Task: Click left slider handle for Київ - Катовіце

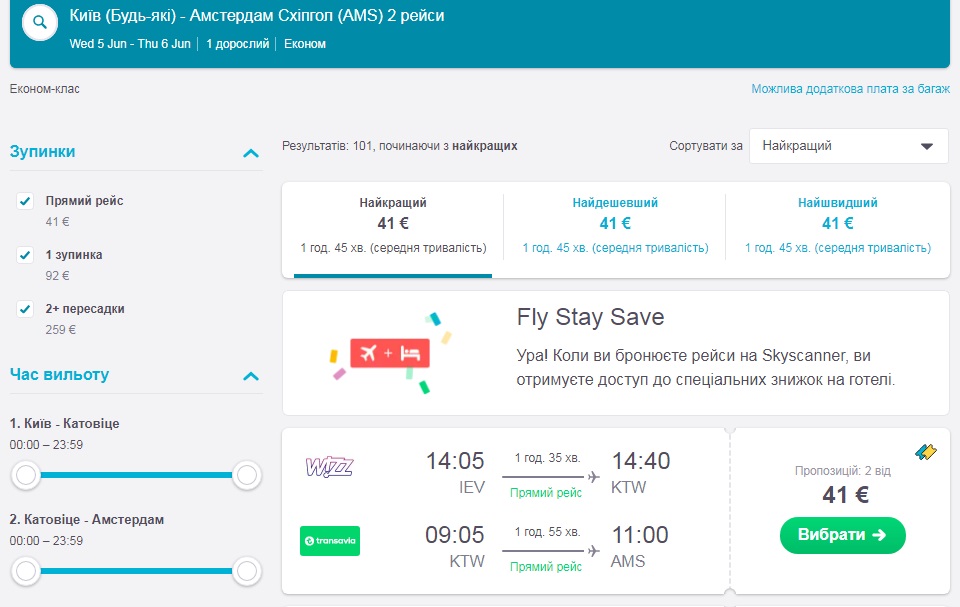Action: pos(27,476)
